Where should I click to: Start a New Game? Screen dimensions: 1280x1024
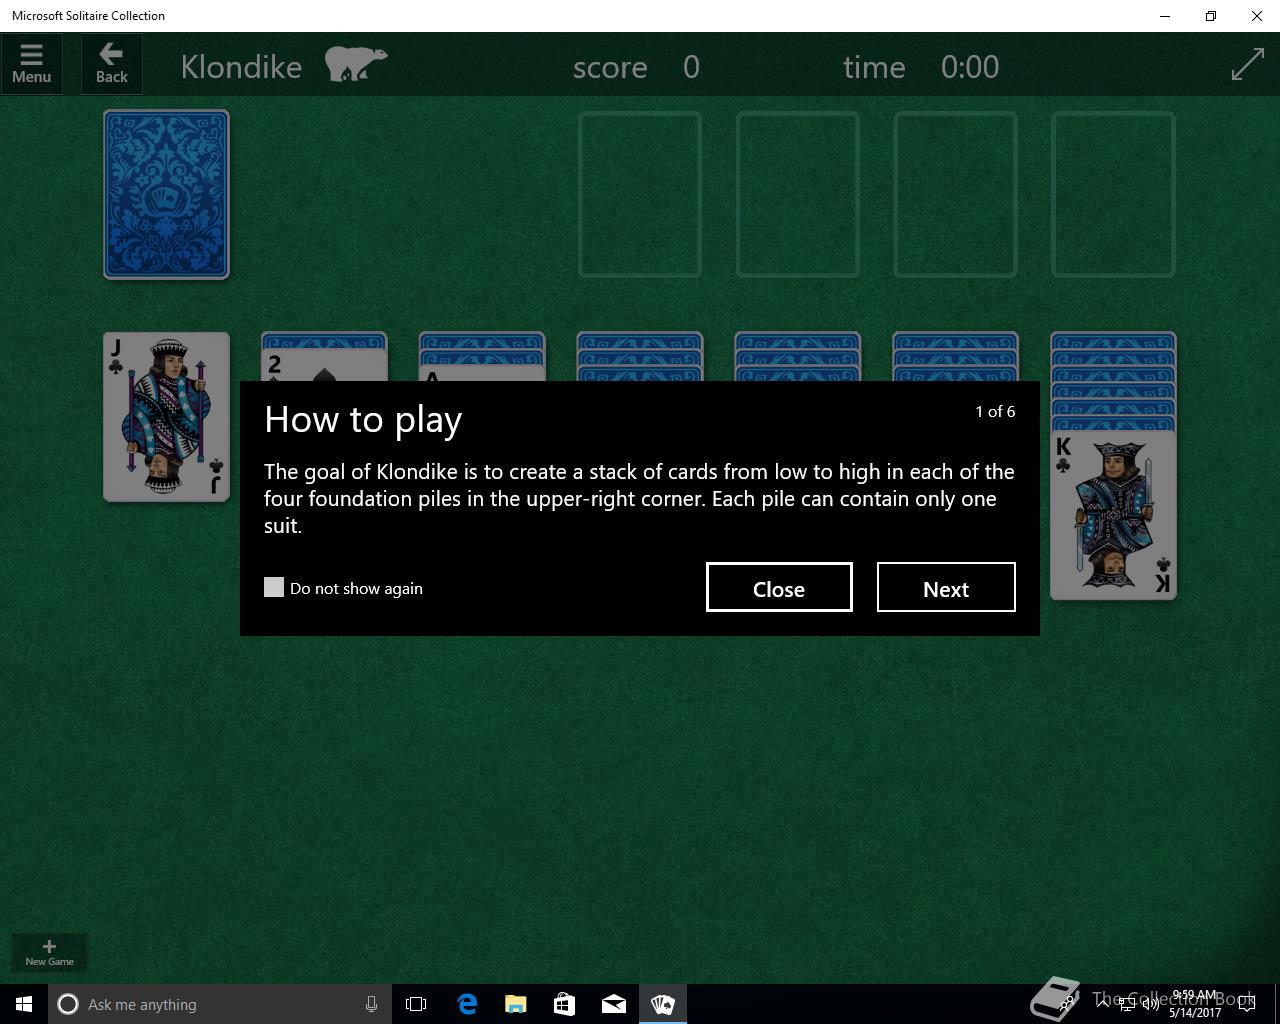coord(49,952)
